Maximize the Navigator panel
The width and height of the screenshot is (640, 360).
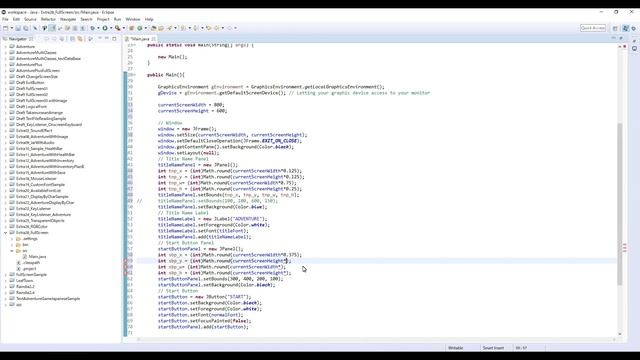pyautogui.click(x=114, y=39)
